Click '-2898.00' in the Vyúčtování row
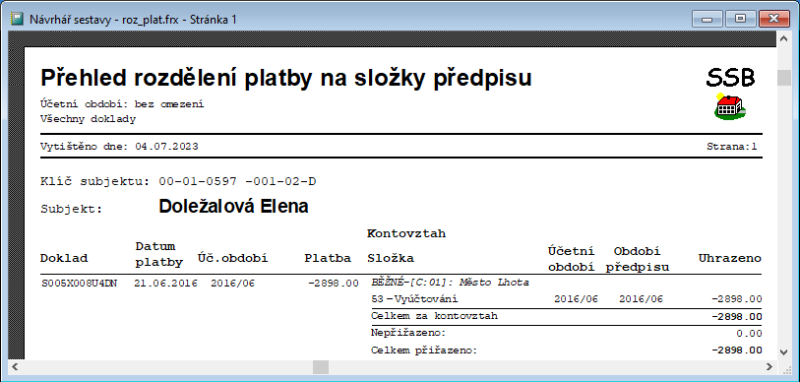This screenshot has height=382, width=800. pos(737,299)
